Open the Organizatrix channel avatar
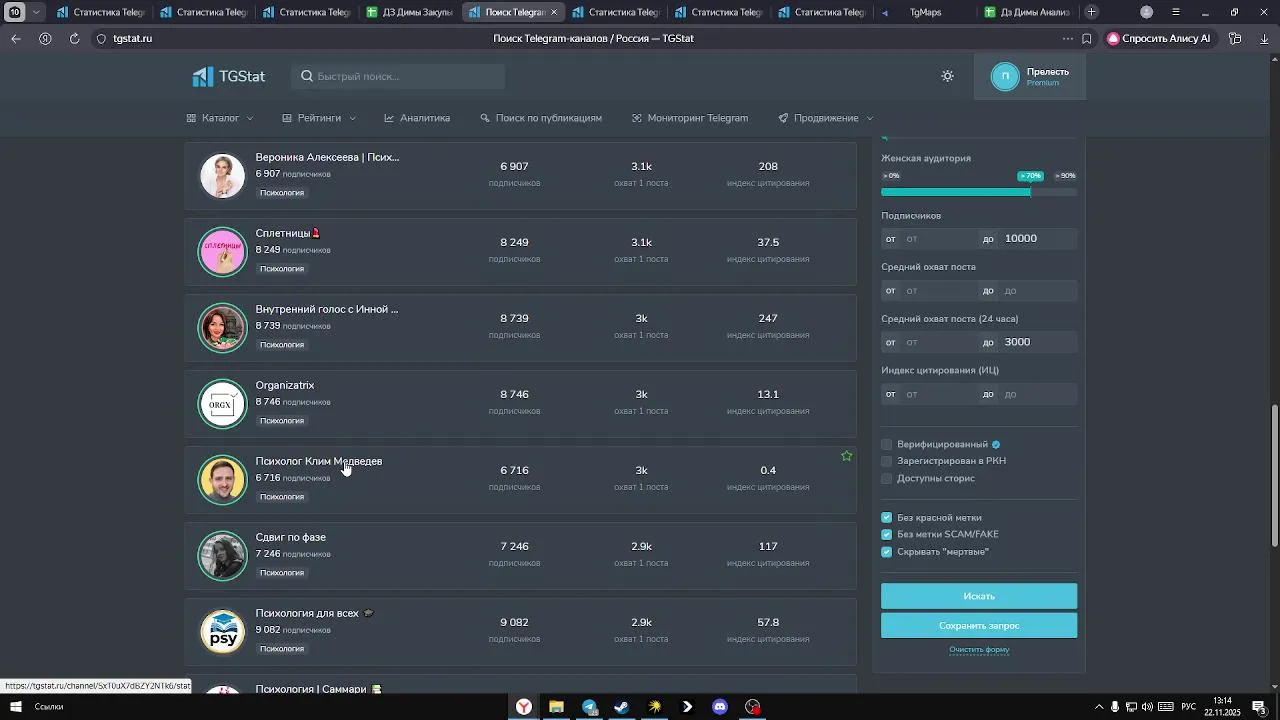The image size is (1280, 720). point(222,404)
